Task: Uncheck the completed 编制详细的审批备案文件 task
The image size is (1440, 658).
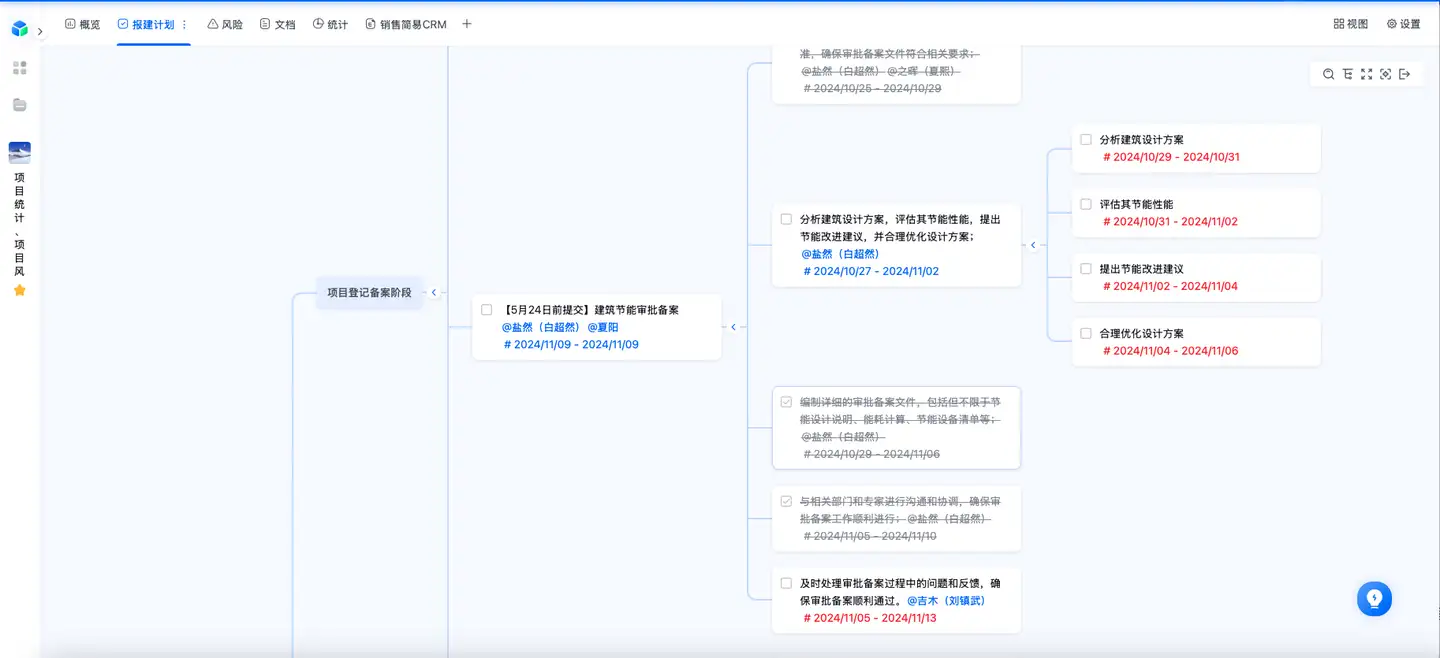Action: [x=786, y=402]
